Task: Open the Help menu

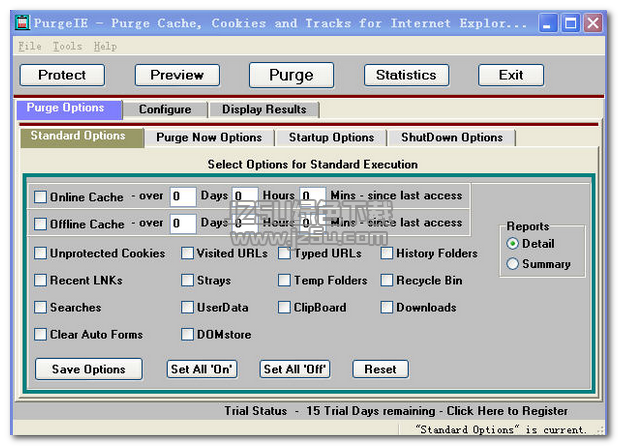Action: (x=105, y=46)
